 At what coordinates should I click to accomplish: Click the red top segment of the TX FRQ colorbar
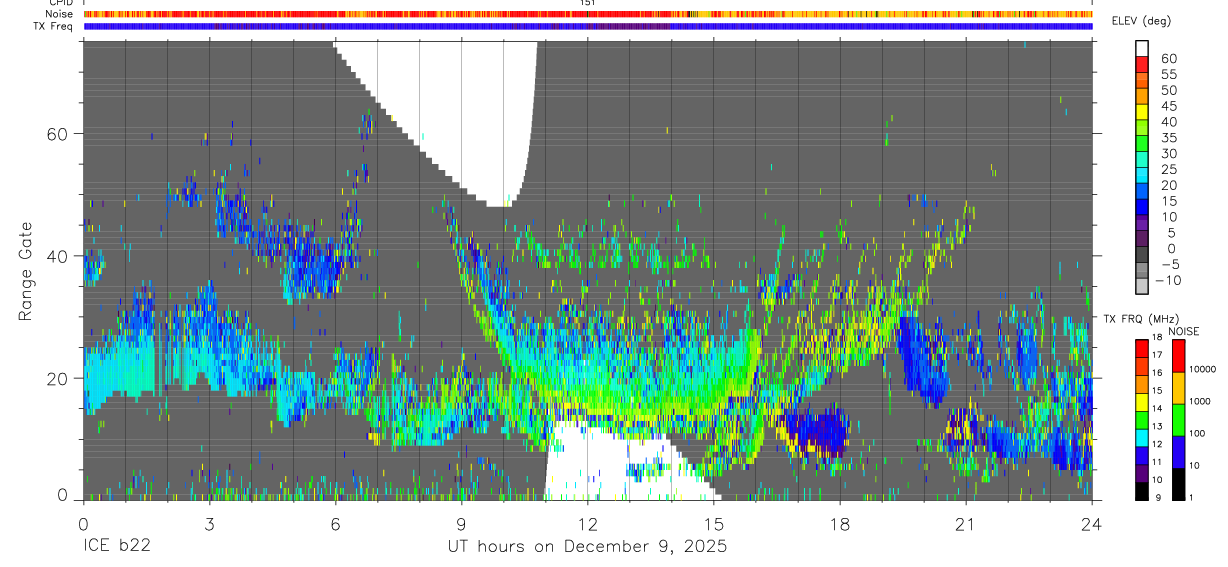coord(1142,347)
